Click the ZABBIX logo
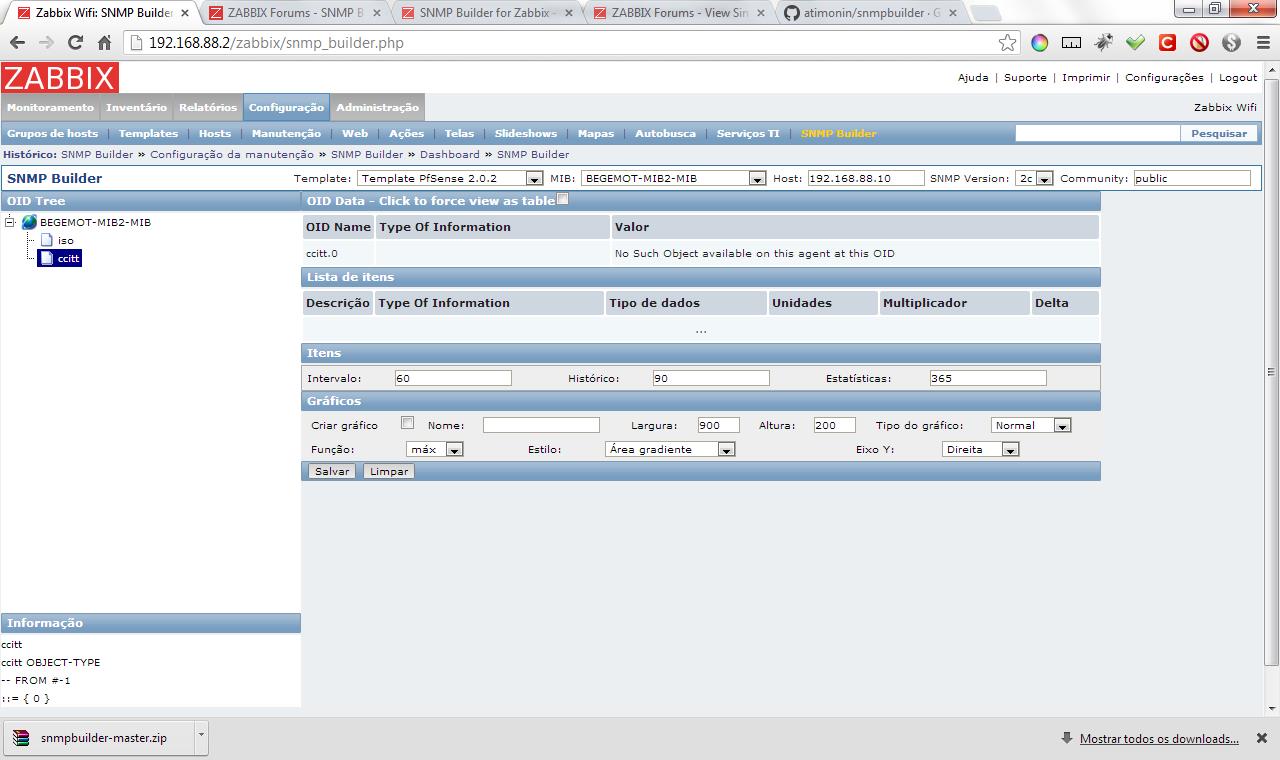 coord(60,78)
